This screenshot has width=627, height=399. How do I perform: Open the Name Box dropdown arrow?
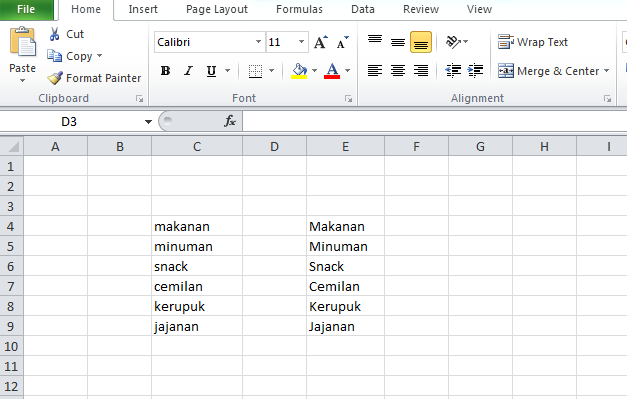pos(148,122)
